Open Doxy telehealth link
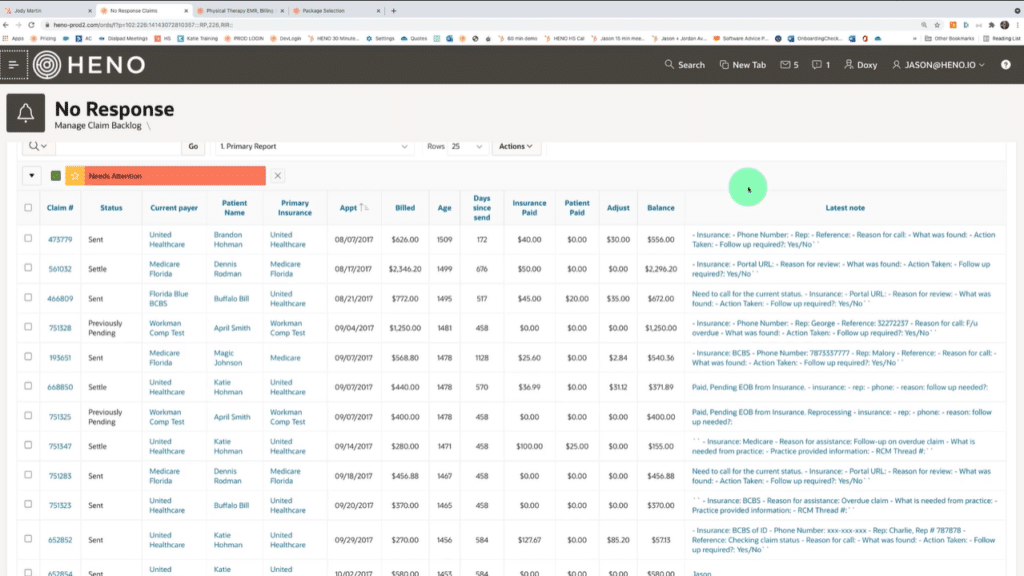The height and width of the screenshot is (576, 1024). (x=860, y=65)
